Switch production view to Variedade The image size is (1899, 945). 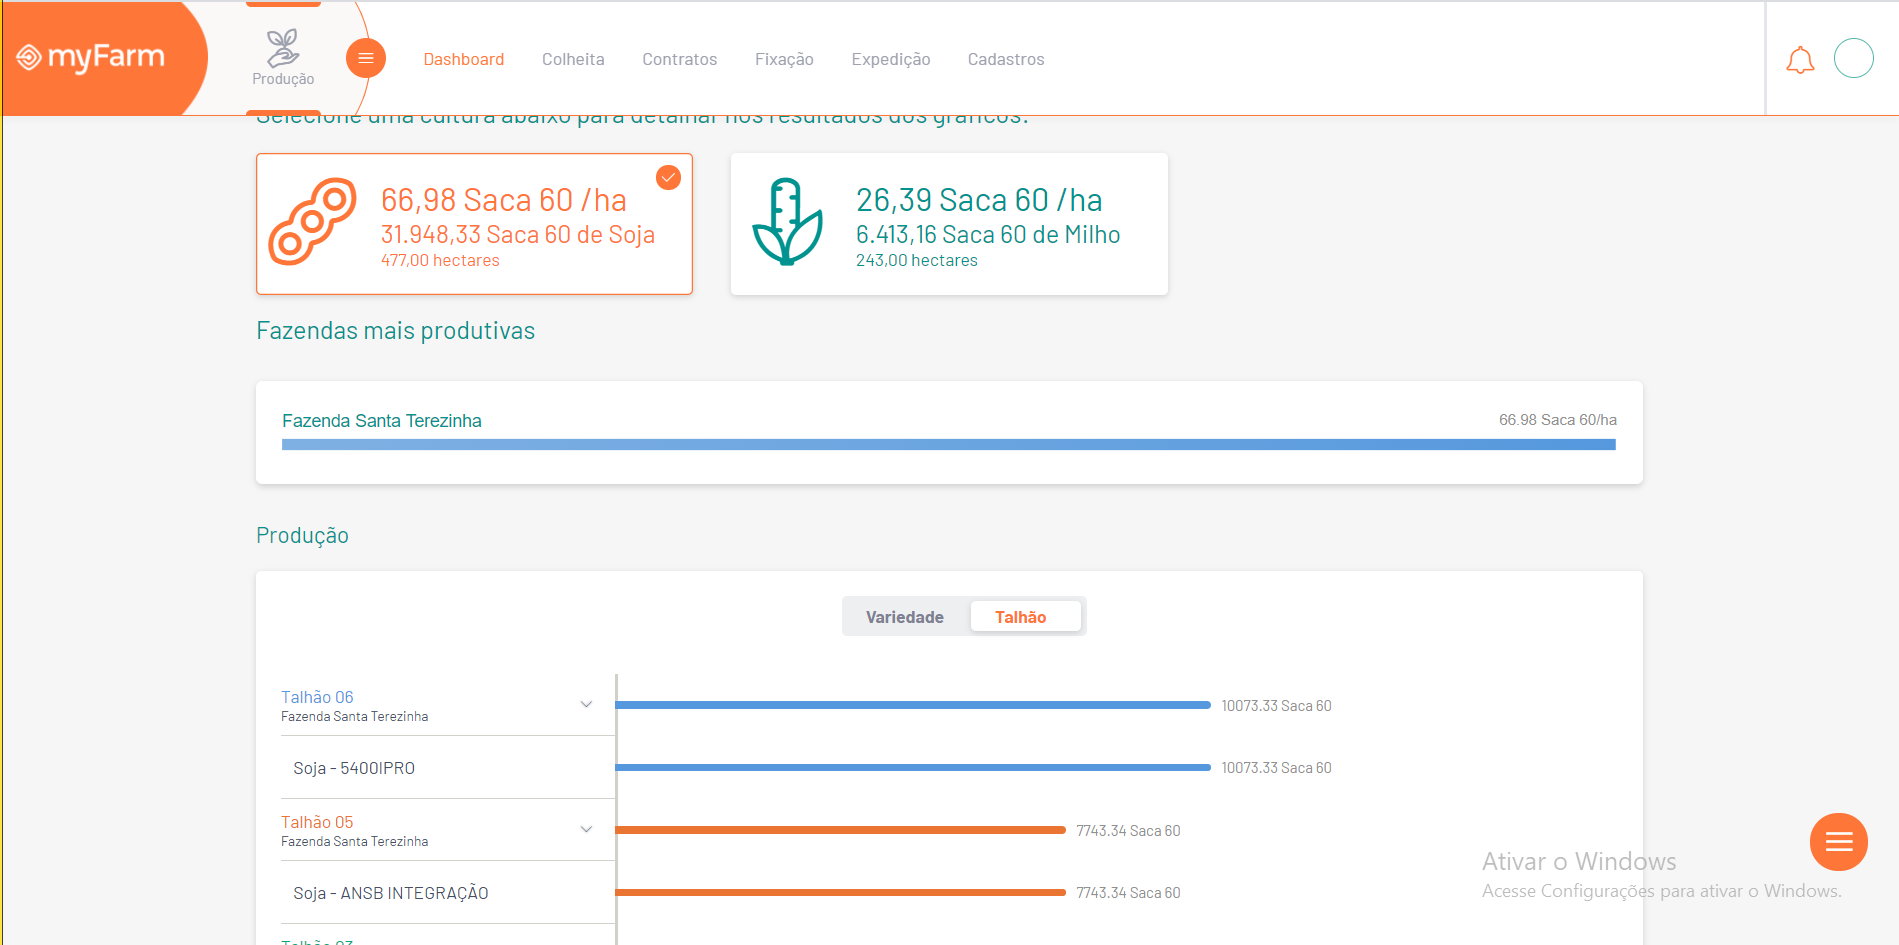[x=905, y=616]
